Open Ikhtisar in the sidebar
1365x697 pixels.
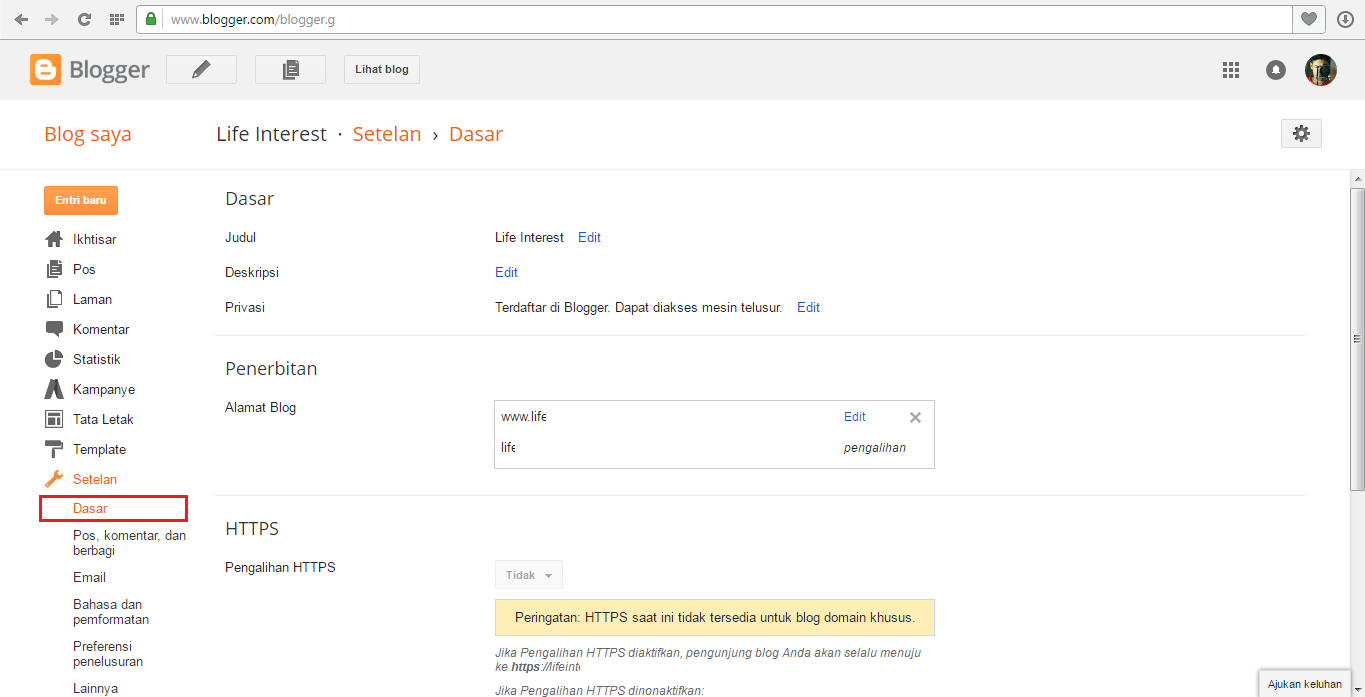94,239
